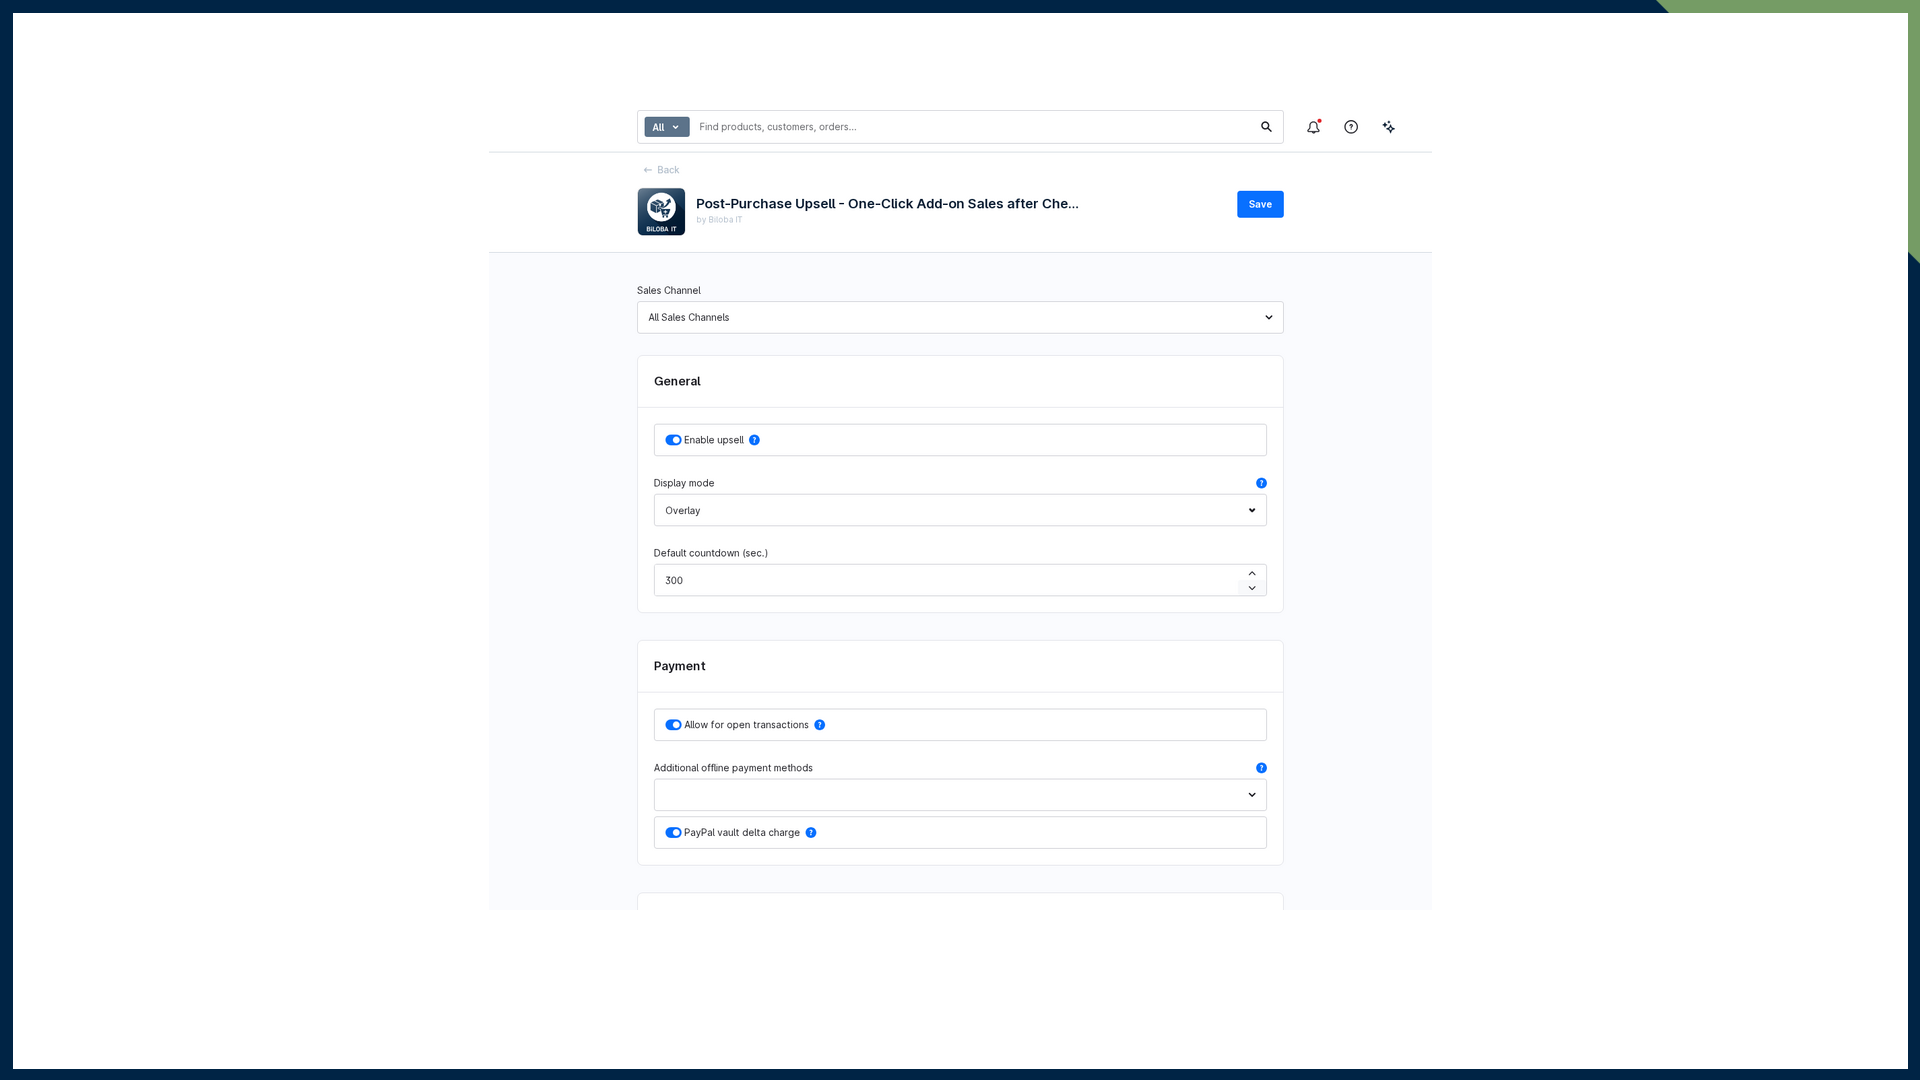Click help icon for PayPal vault delta charge
1920x1080 pixels.
coord(811,833)
